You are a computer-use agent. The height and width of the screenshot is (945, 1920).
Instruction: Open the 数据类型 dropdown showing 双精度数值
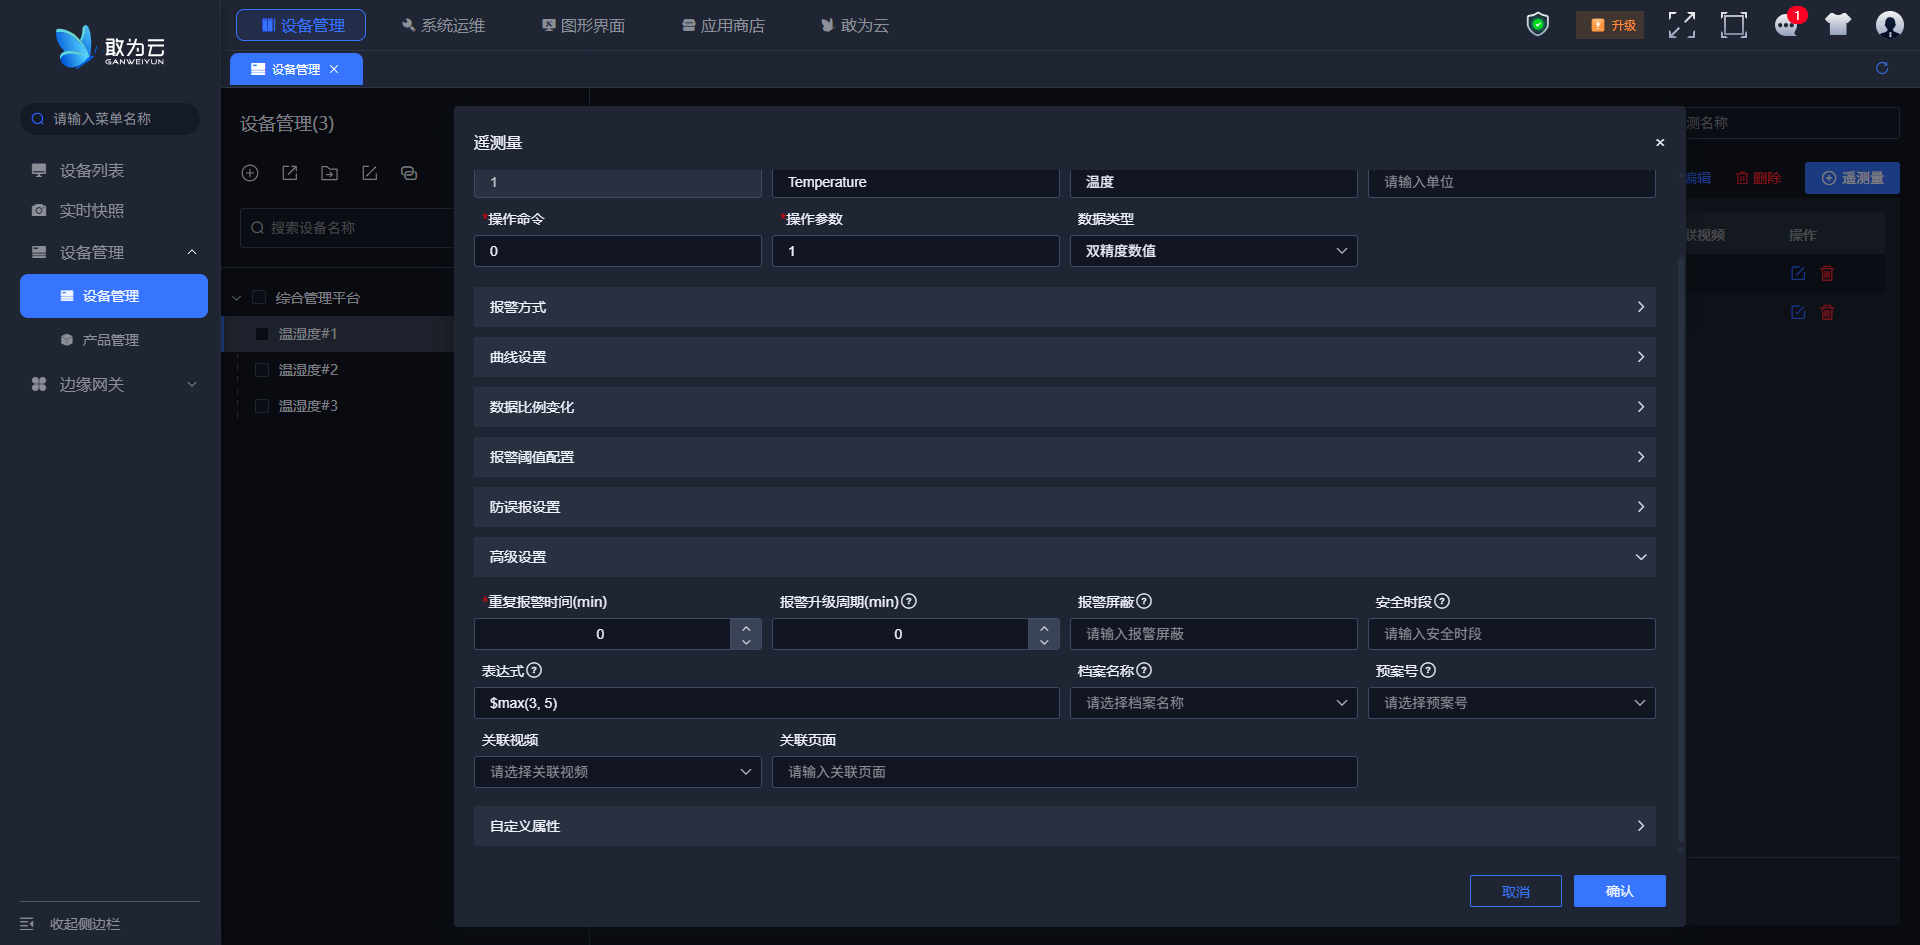pos(1213,251)
